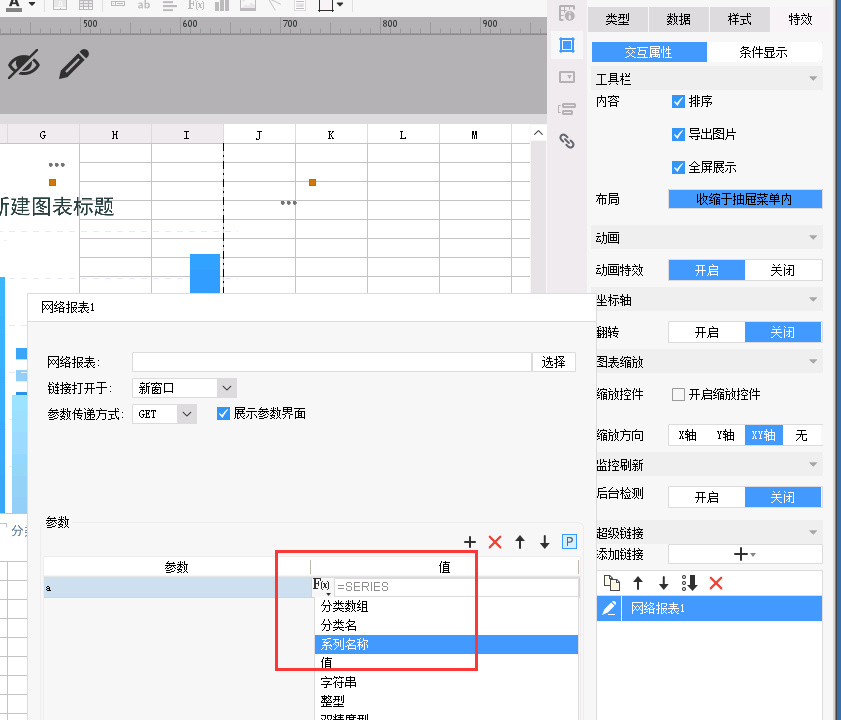Viewport: 841px width, 720px height.
Task: Select 分类名 from the value list
Action: tap(339, 625)
